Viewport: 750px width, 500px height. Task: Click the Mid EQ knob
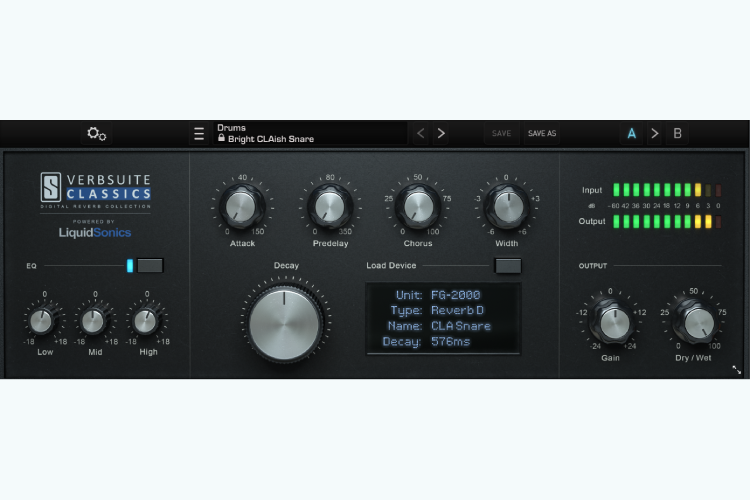(94, 322)
